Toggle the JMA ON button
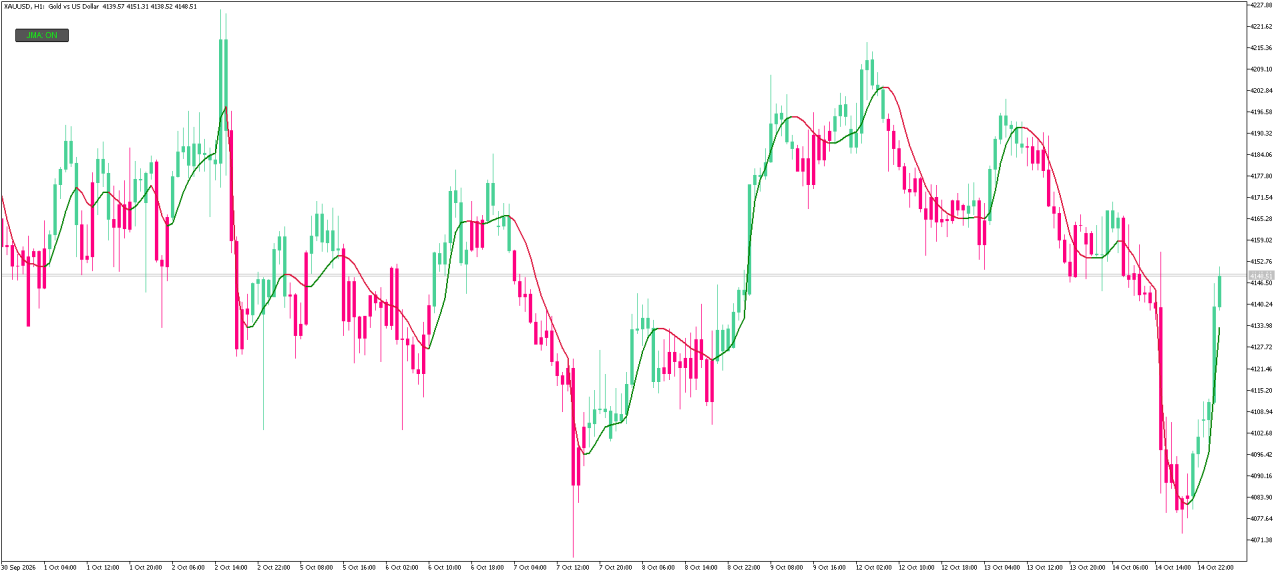This screenshot has height=575, width=1282. coord(42,35)
